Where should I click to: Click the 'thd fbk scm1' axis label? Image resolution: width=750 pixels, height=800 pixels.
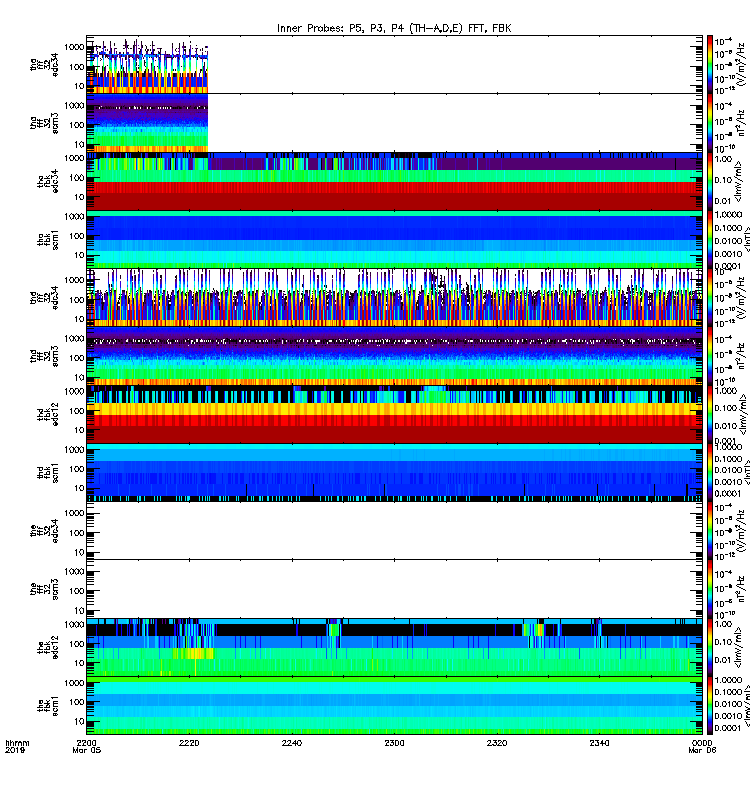[48, 472]
